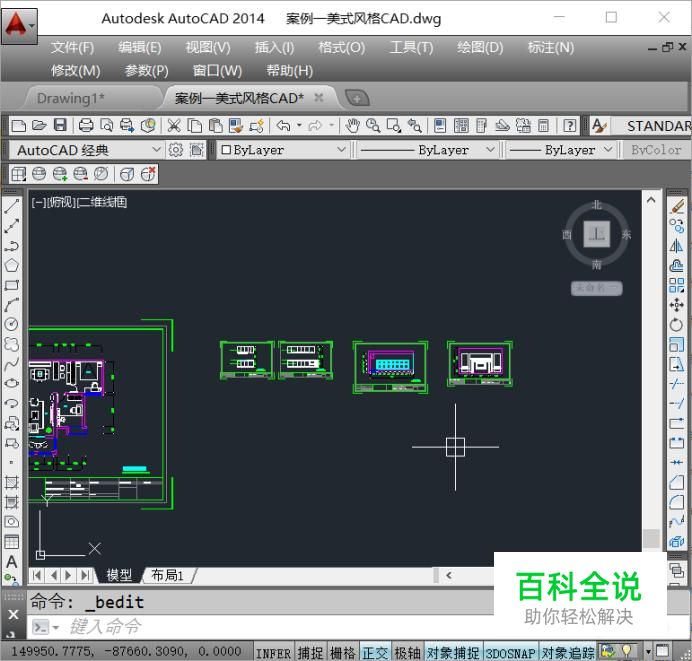Viewport: 692px width, 661px height.
Task: Click horizontal scrollbar left arrow
Action: [449, 575]
